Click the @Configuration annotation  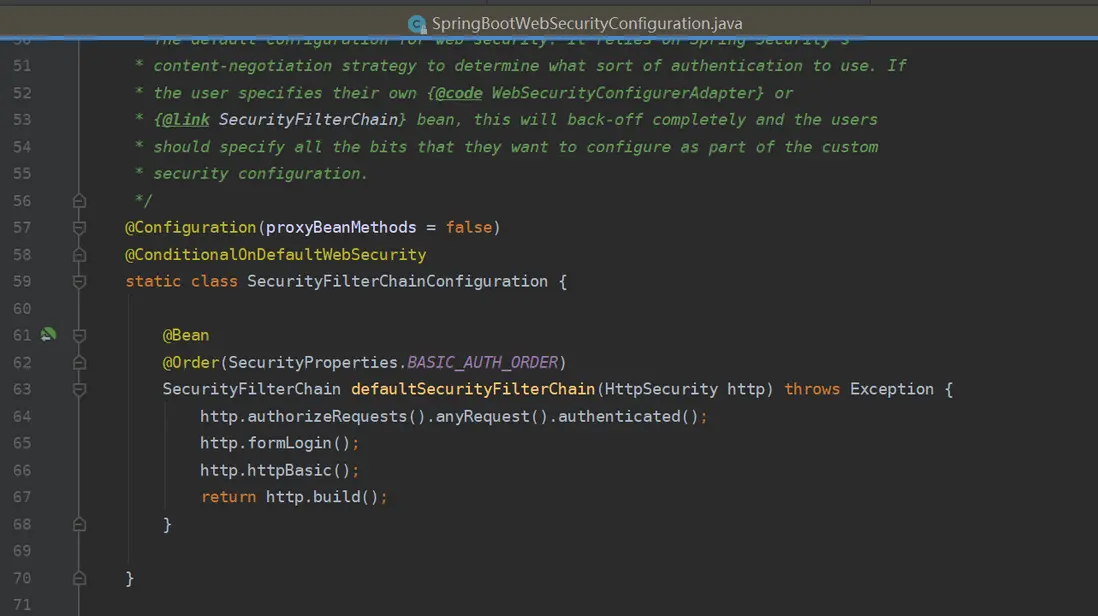[190, 228]
